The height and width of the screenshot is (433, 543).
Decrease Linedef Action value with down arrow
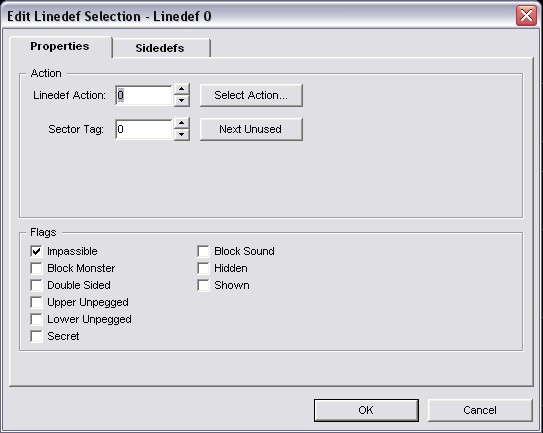click(x=181, y=101)
